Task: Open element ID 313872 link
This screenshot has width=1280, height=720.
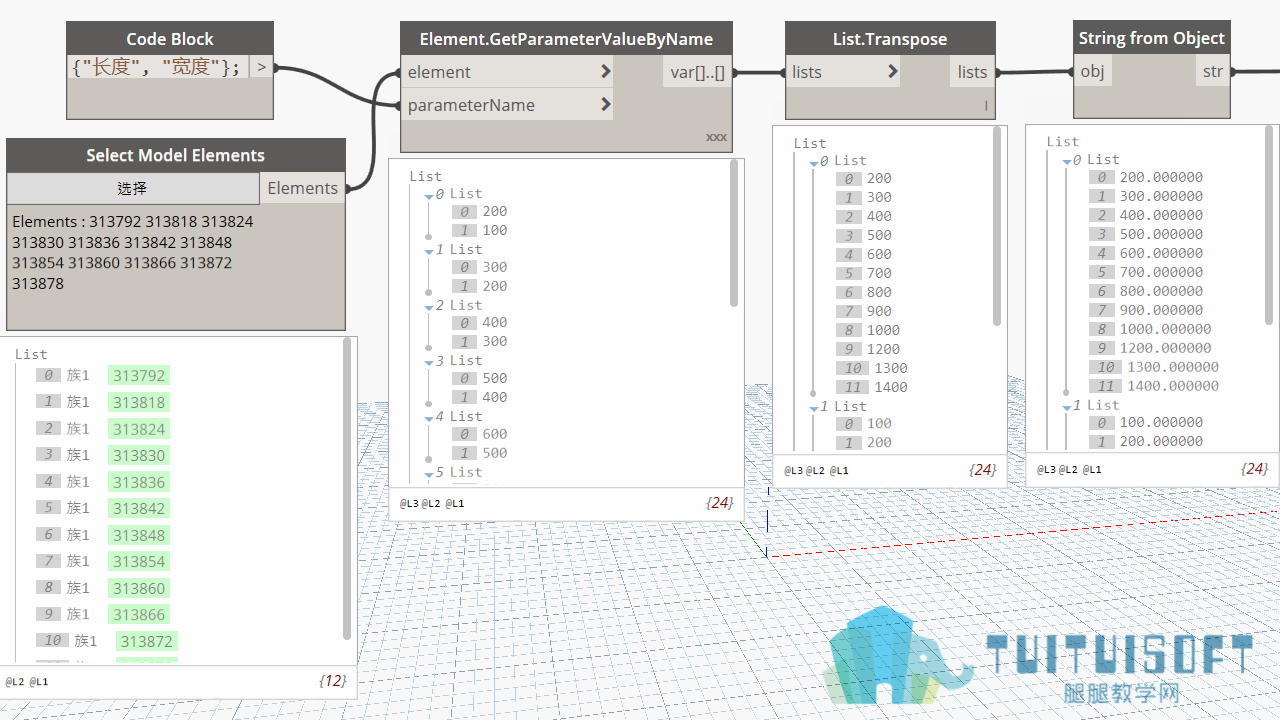Action: pyautogui.click(x=147, y=641)
